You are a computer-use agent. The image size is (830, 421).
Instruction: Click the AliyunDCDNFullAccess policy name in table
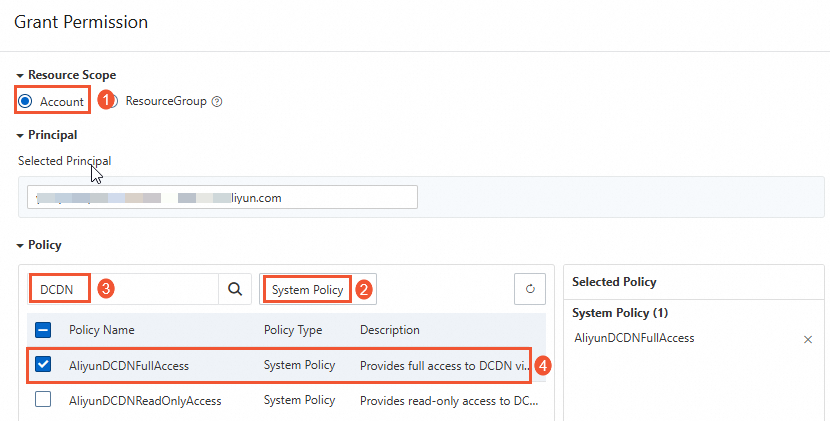[x=129, y=365]
